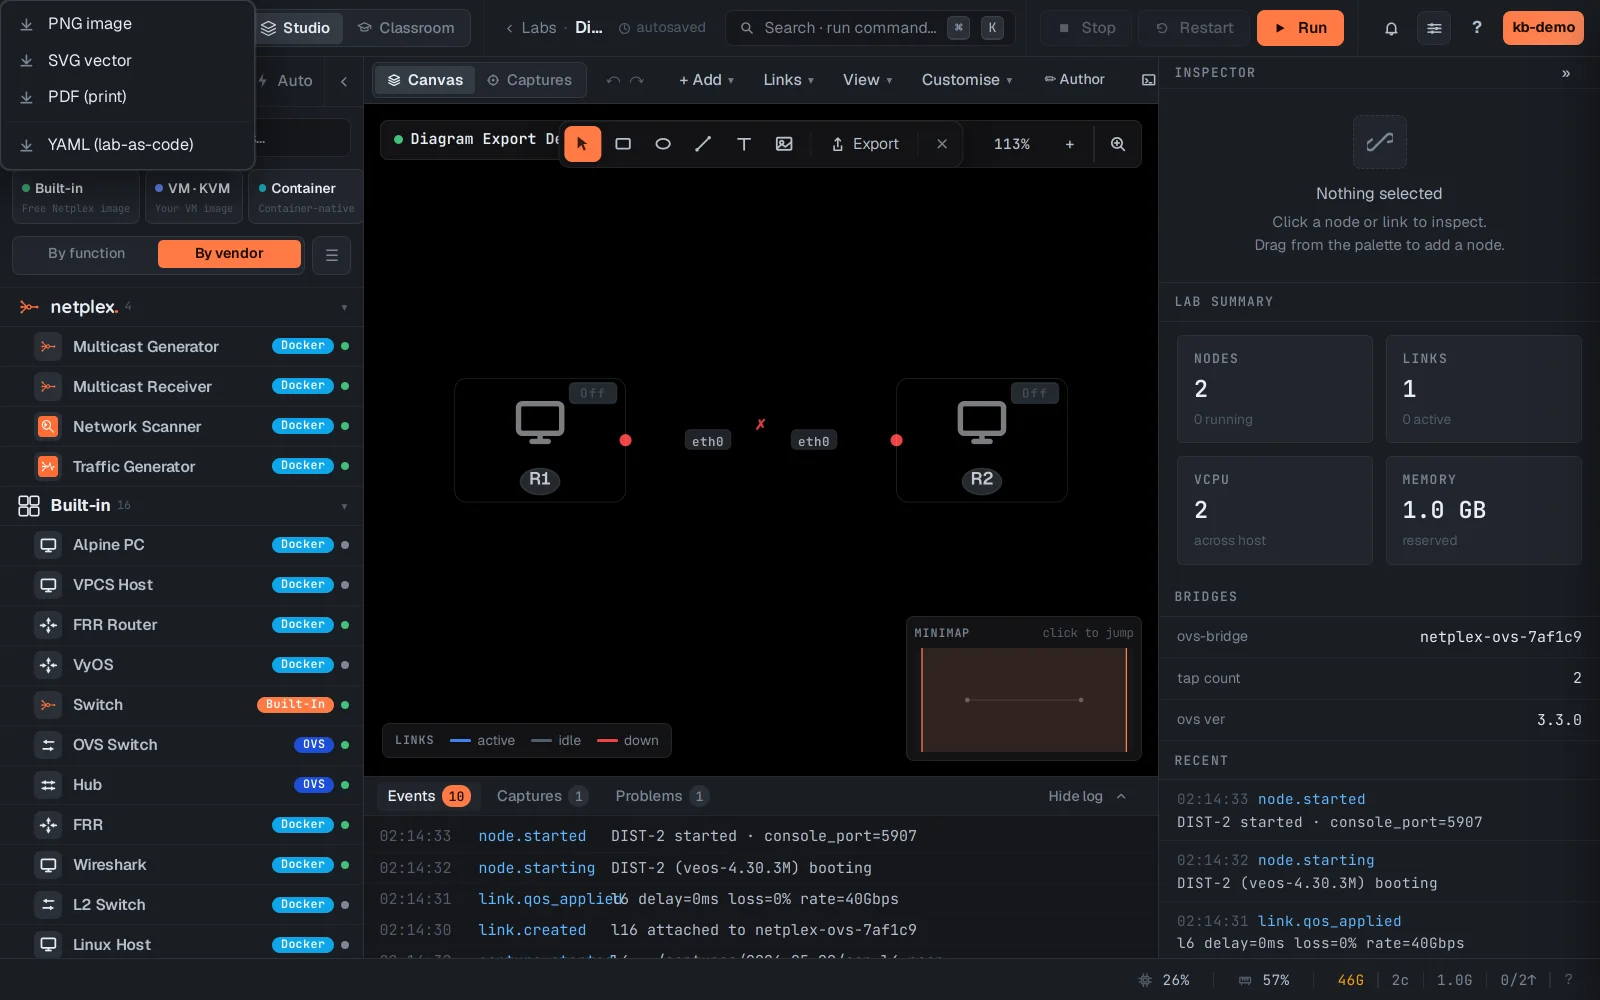
Task: Open the Add dropdown menu
Action: tap(706, 80)
